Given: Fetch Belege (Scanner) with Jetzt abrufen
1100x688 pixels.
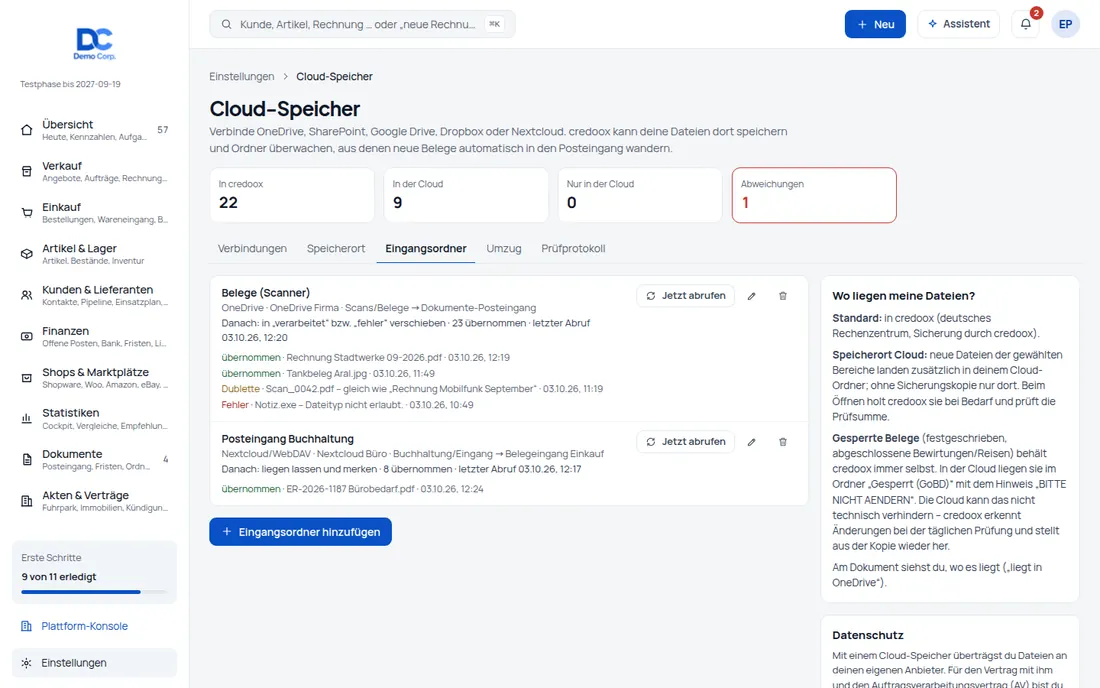Looking at the screenshot, I should [x=685, y=296].
